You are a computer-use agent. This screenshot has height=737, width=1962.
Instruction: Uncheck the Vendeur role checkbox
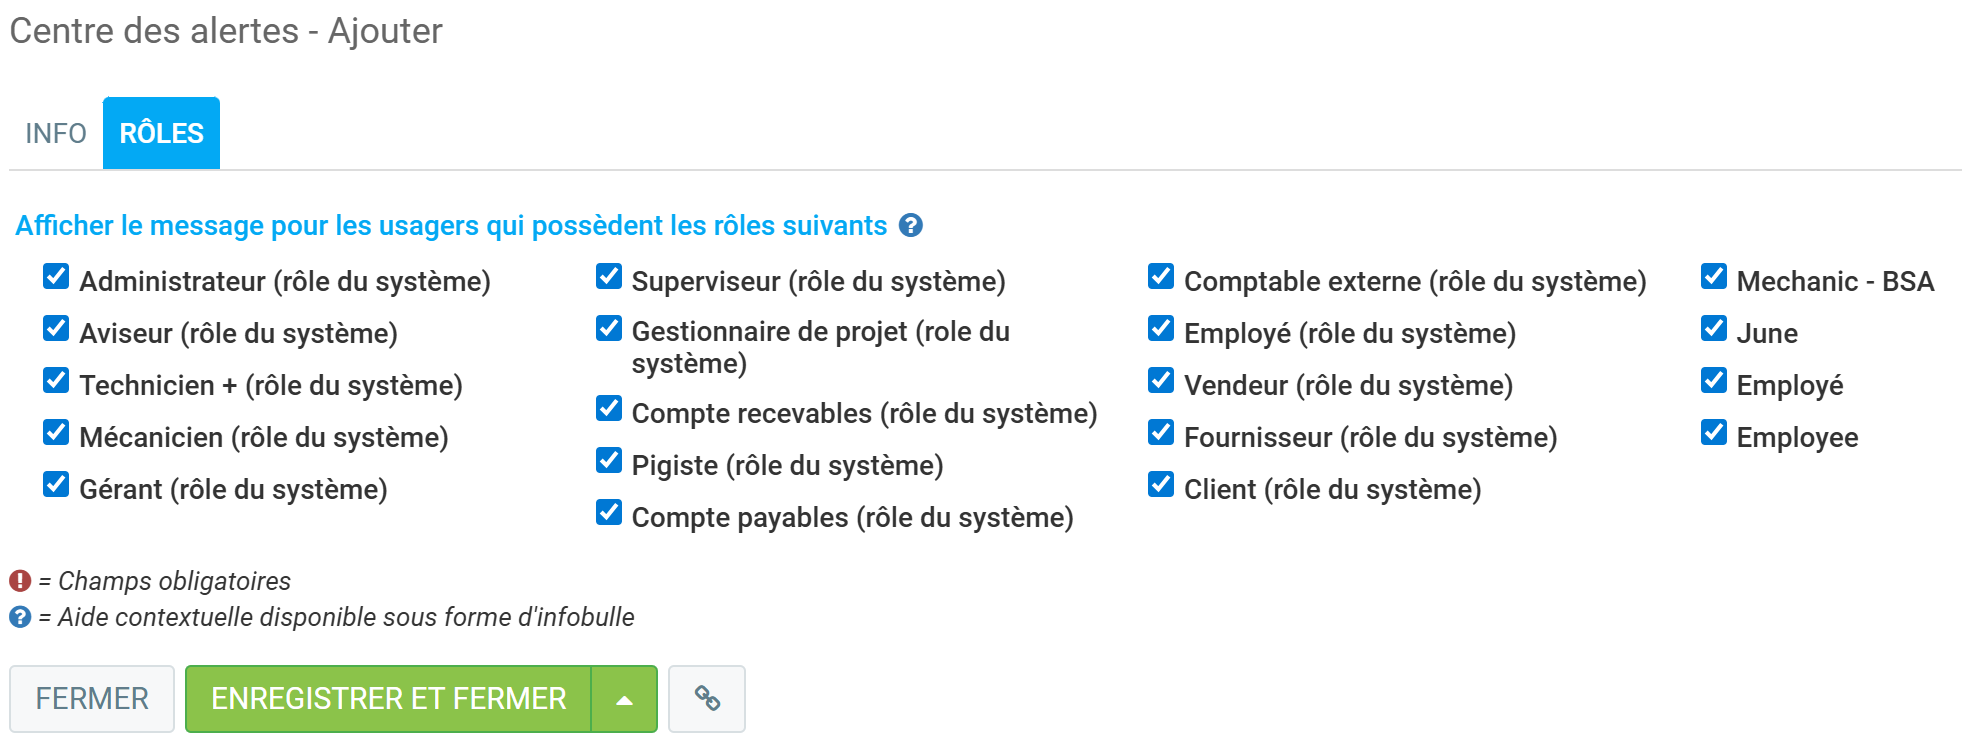pyautogui.click(x=1161, y=381)
